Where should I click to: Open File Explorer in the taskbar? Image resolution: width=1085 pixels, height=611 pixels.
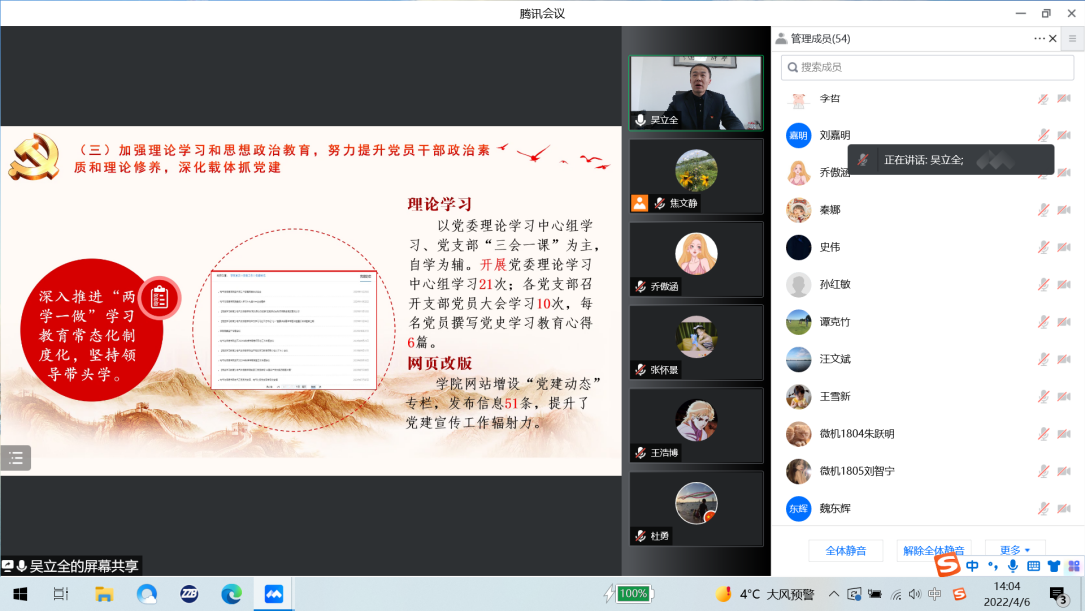104,593
